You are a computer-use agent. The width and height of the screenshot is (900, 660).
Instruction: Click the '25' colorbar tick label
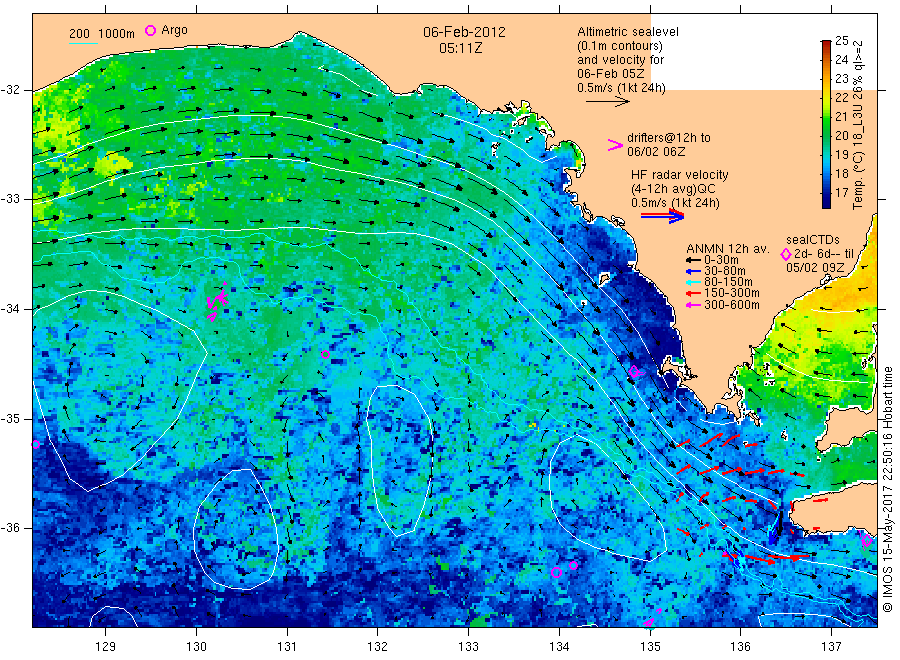coord(841,41)
